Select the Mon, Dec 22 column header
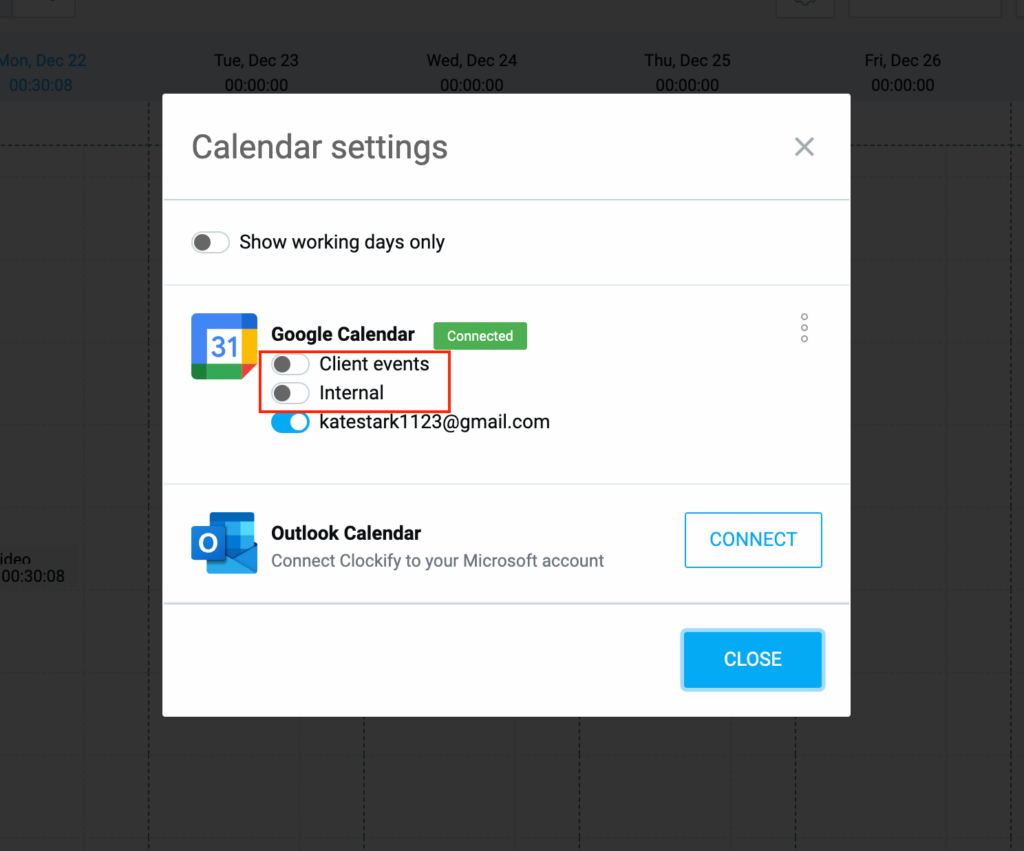 [x=42, y=61]
